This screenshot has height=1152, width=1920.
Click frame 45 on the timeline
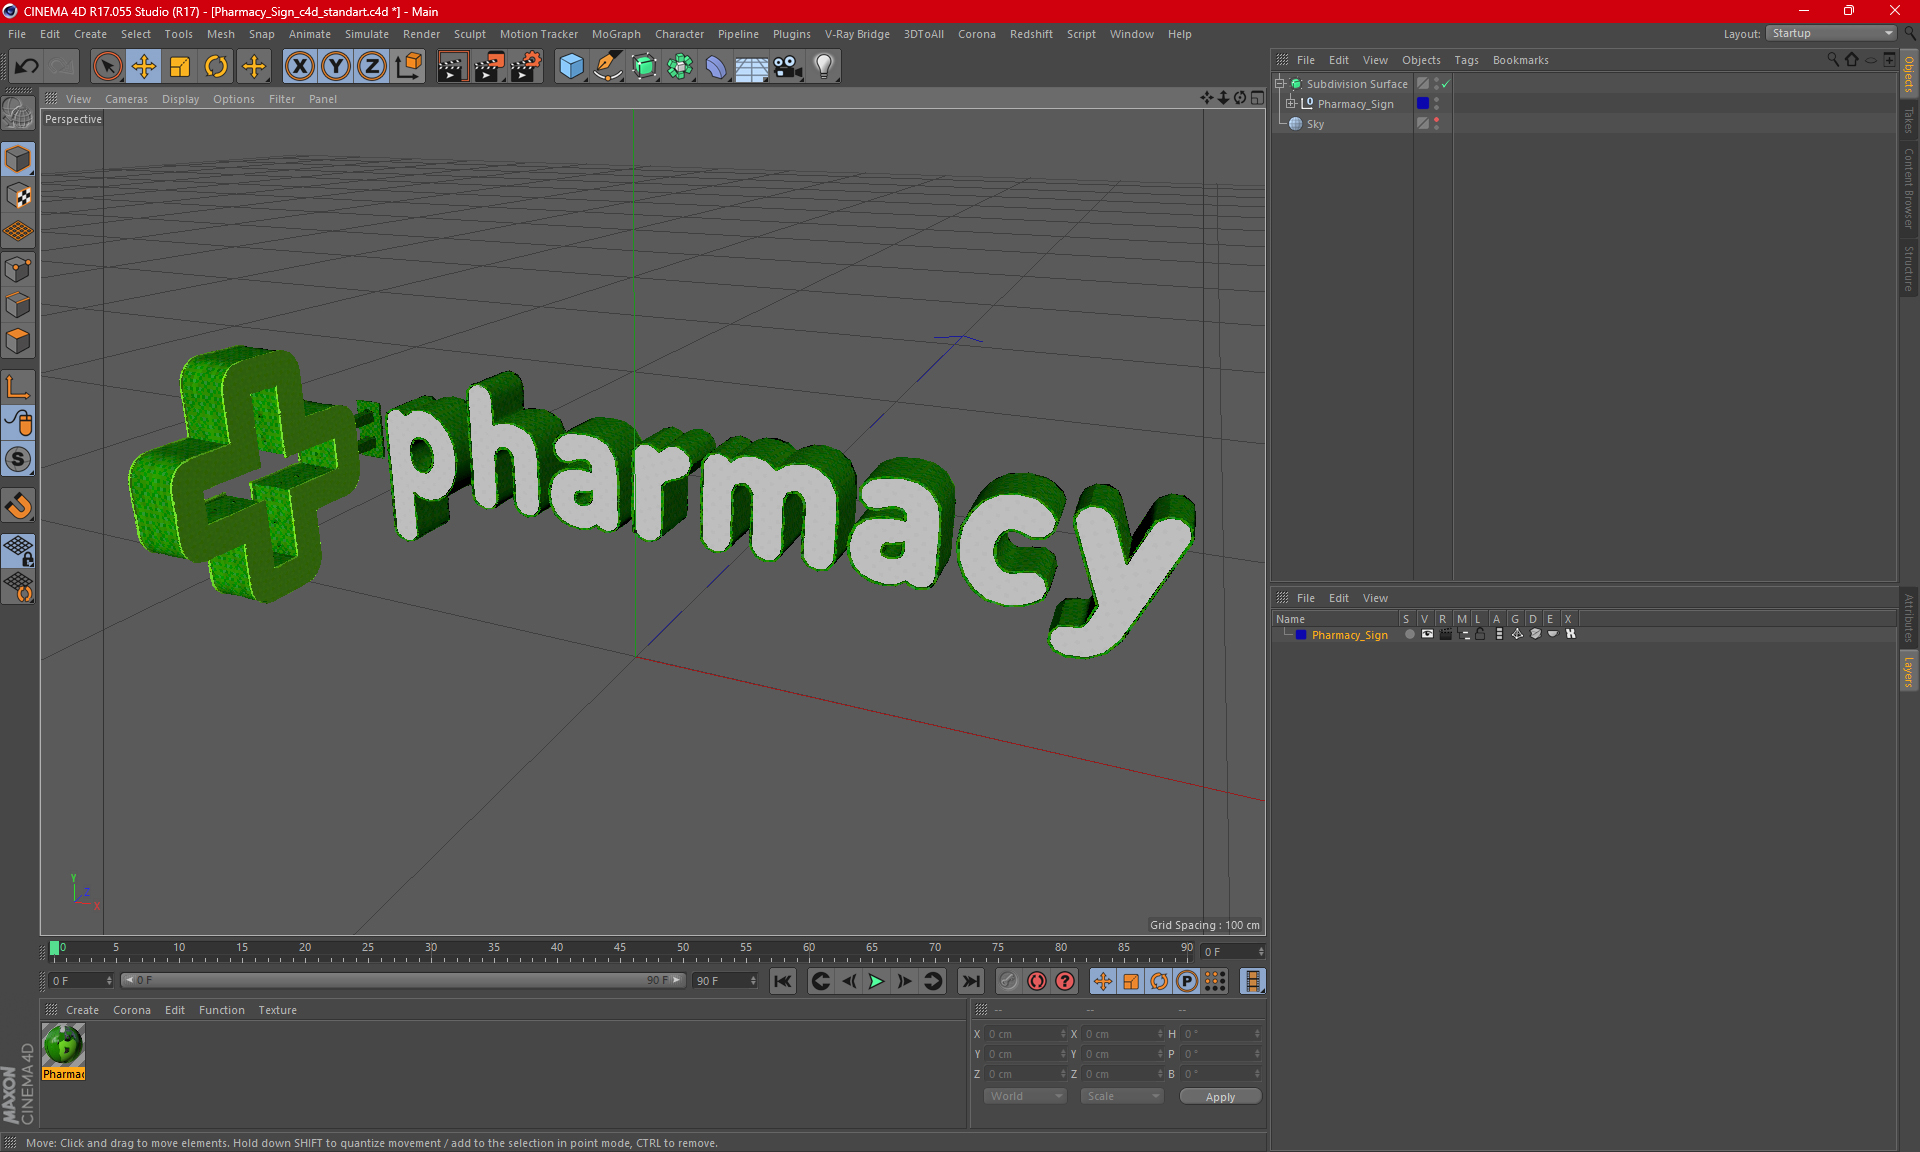coord(620,948)
